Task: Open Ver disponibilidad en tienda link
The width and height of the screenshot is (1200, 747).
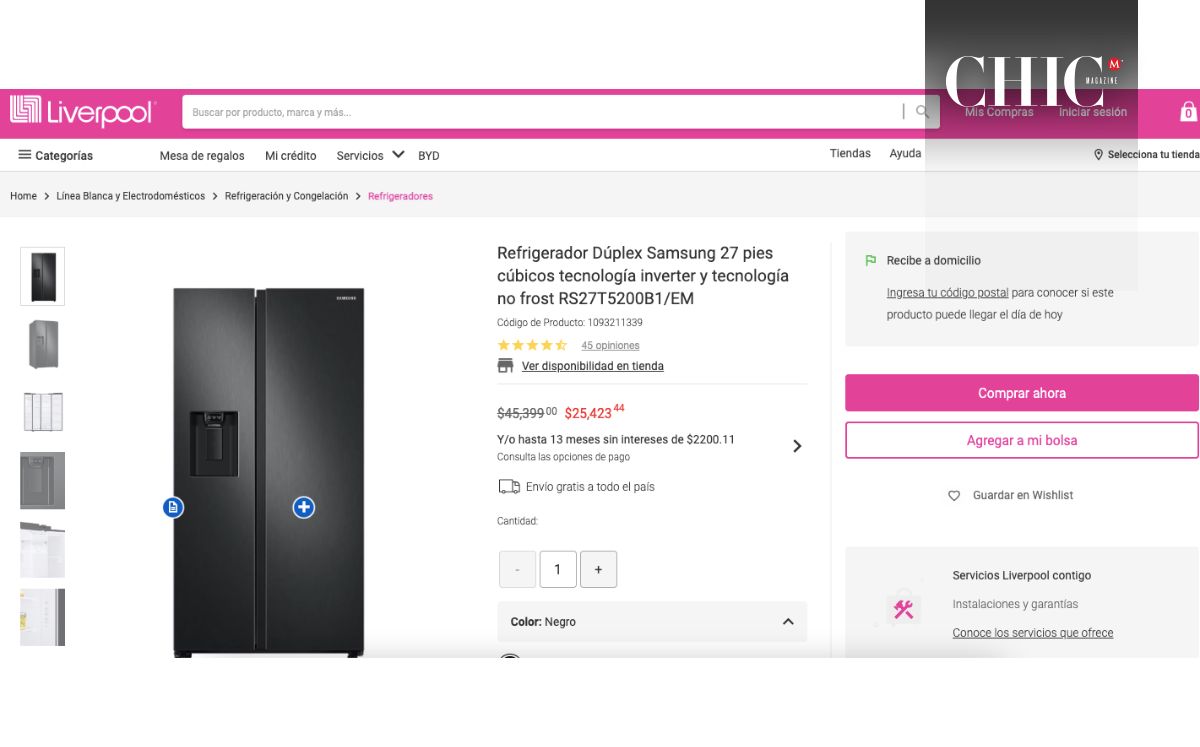Action: (x=592, y=366)
